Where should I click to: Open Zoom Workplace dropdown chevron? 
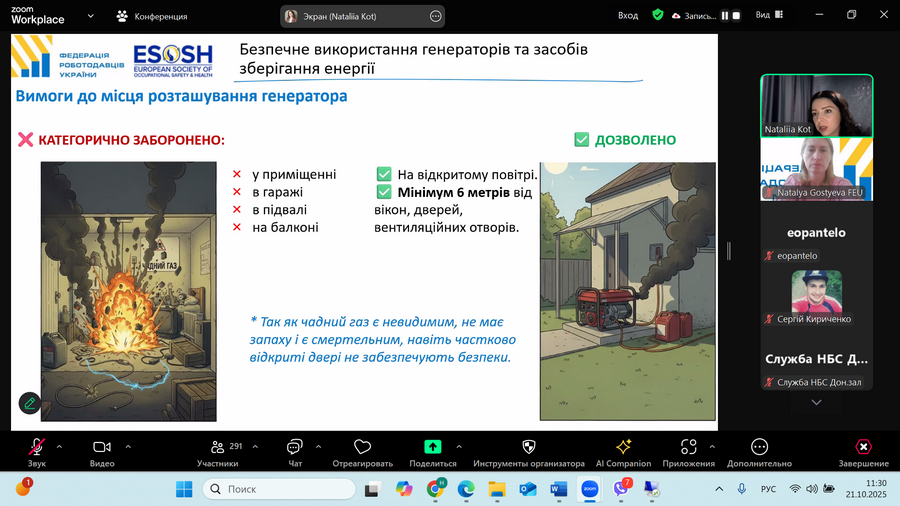pyautogui.click(x=92, y=16)
